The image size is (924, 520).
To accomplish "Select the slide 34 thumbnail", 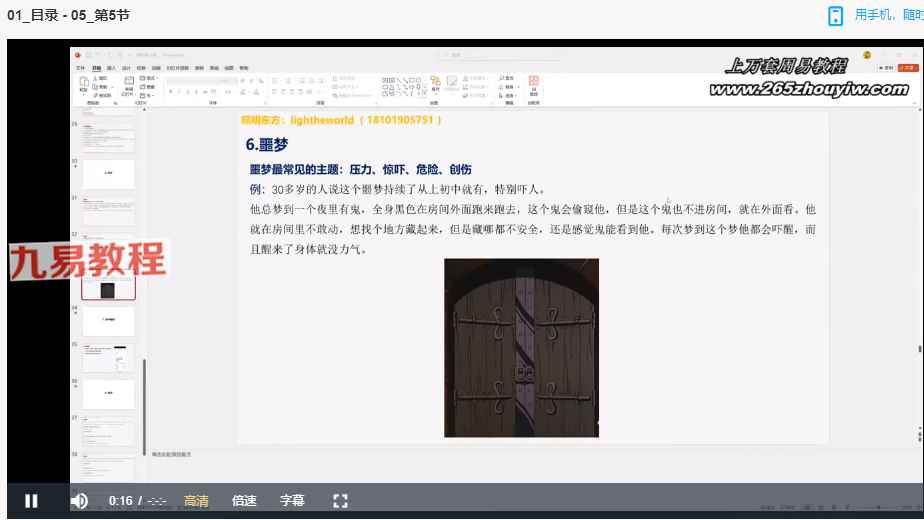I will (x=108, y=321).
